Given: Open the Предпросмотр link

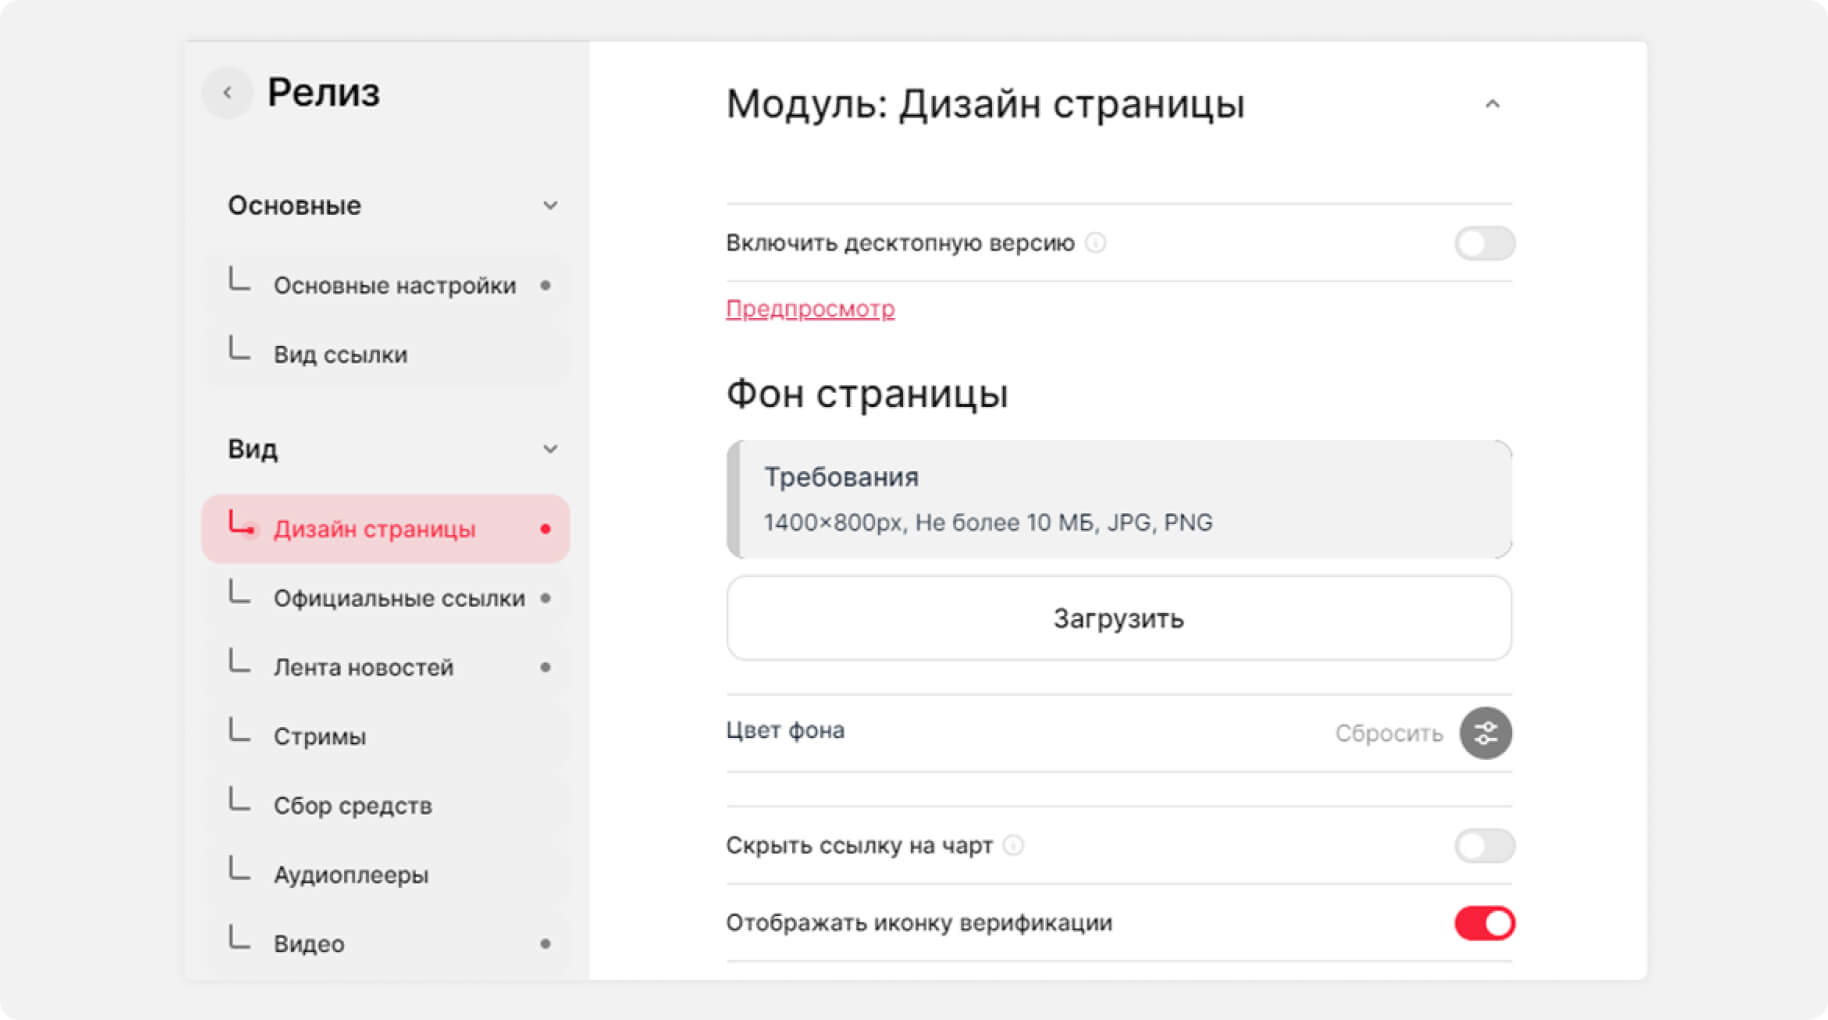Looking at the screenshot, I should click(x=810, y=309).
